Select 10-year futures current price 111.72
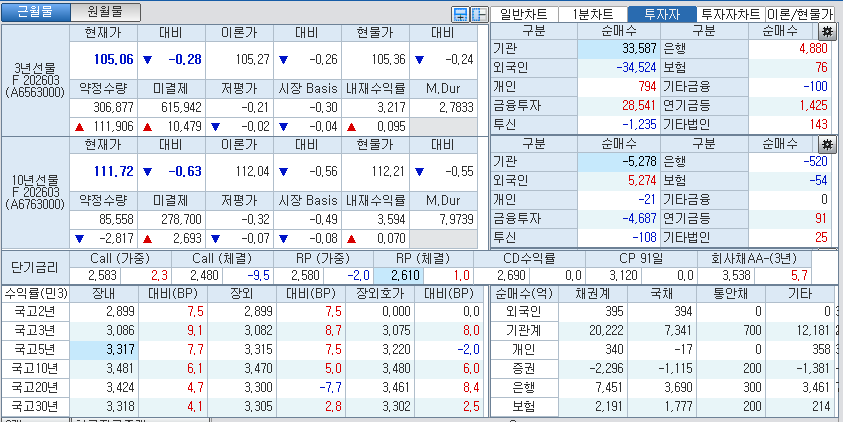This screenshot has width=843, height=422. click(x=103, y=171)
